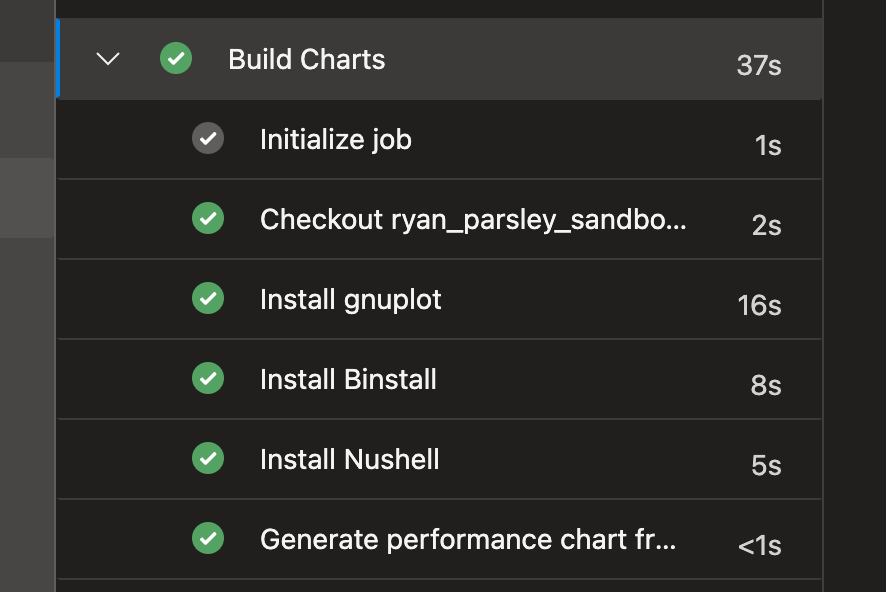The height and width of the screenshot is (592, 886).
Task: Open the Checkout ryan_parsley_sandbo... step
Action: (x=473, y=219)
